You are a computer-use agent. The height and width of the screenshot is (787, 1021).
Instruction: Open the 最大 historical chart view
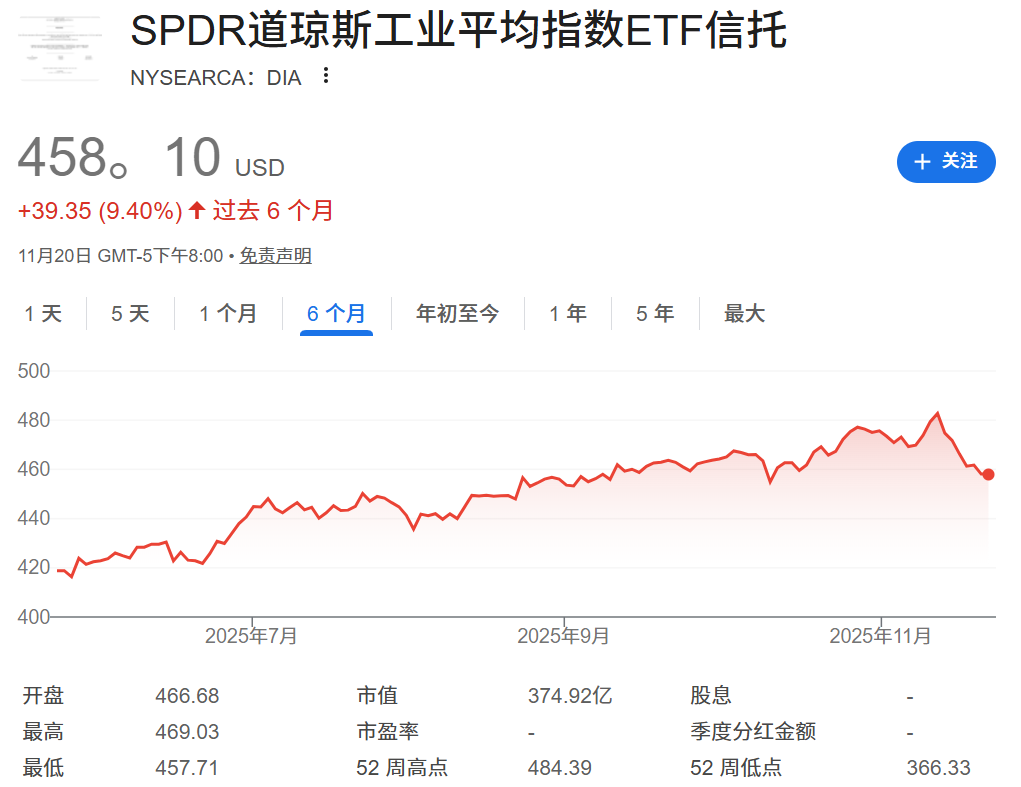pyautogui.click(x=742, y=313)
